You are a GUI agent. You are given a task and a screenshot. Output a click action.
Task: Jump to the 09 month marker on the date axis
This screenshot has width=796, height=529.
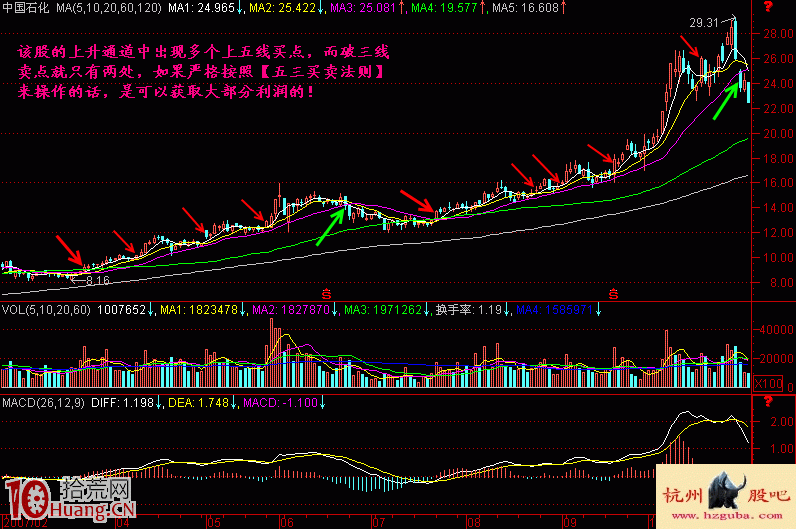tap(570, 523)
